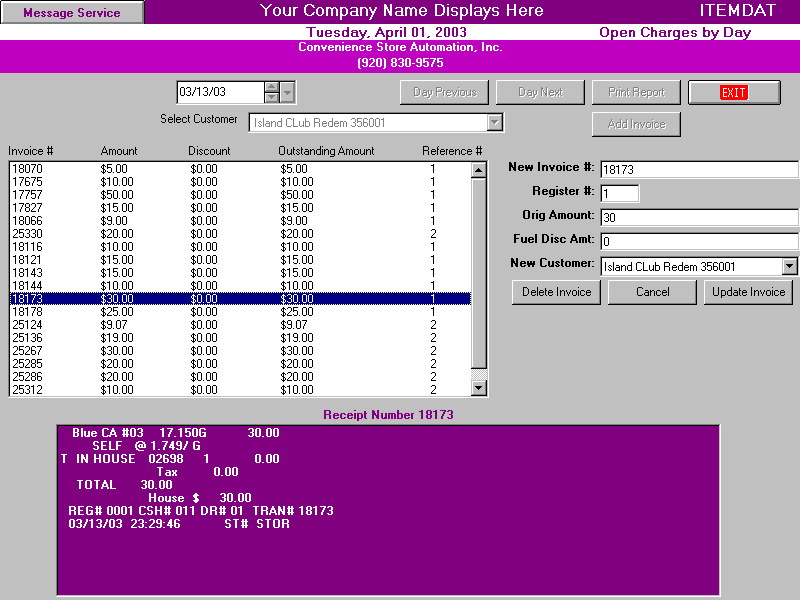800x600 pixels.
Task: Click the Day Next button
Action: pos(539,92)
